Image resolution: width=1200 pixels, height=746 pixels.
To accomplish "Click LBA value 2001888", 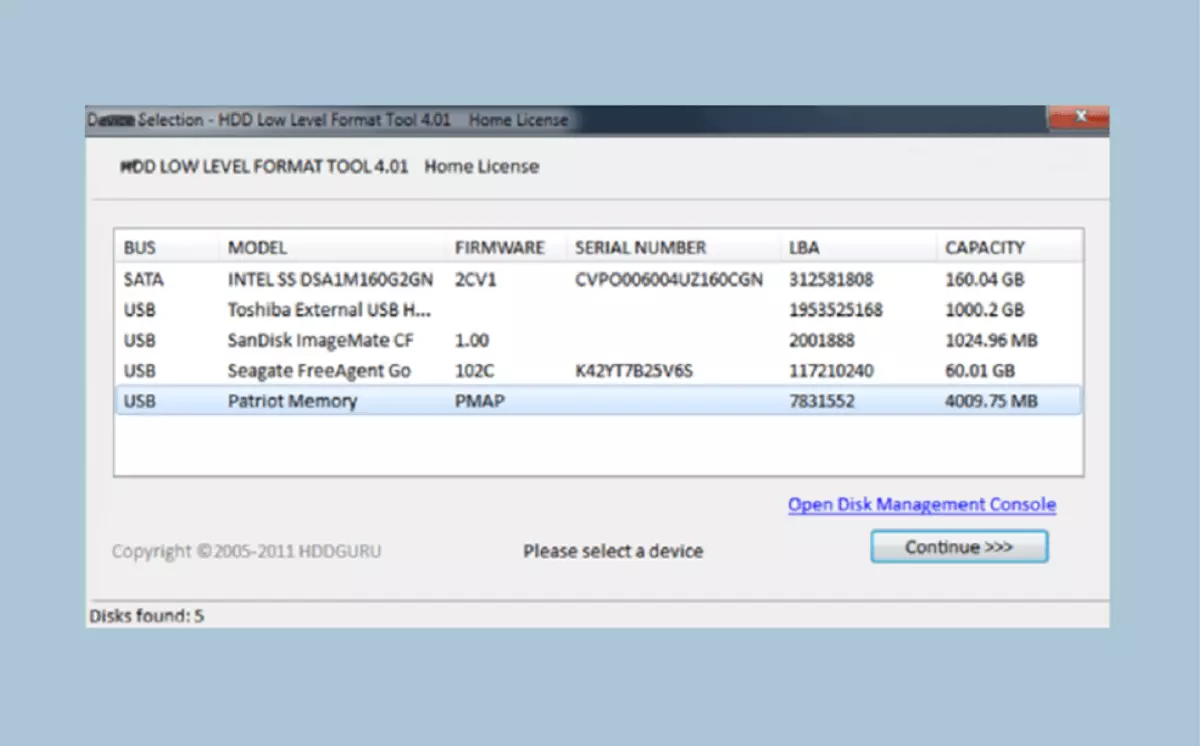I will [x=821, y=340].
